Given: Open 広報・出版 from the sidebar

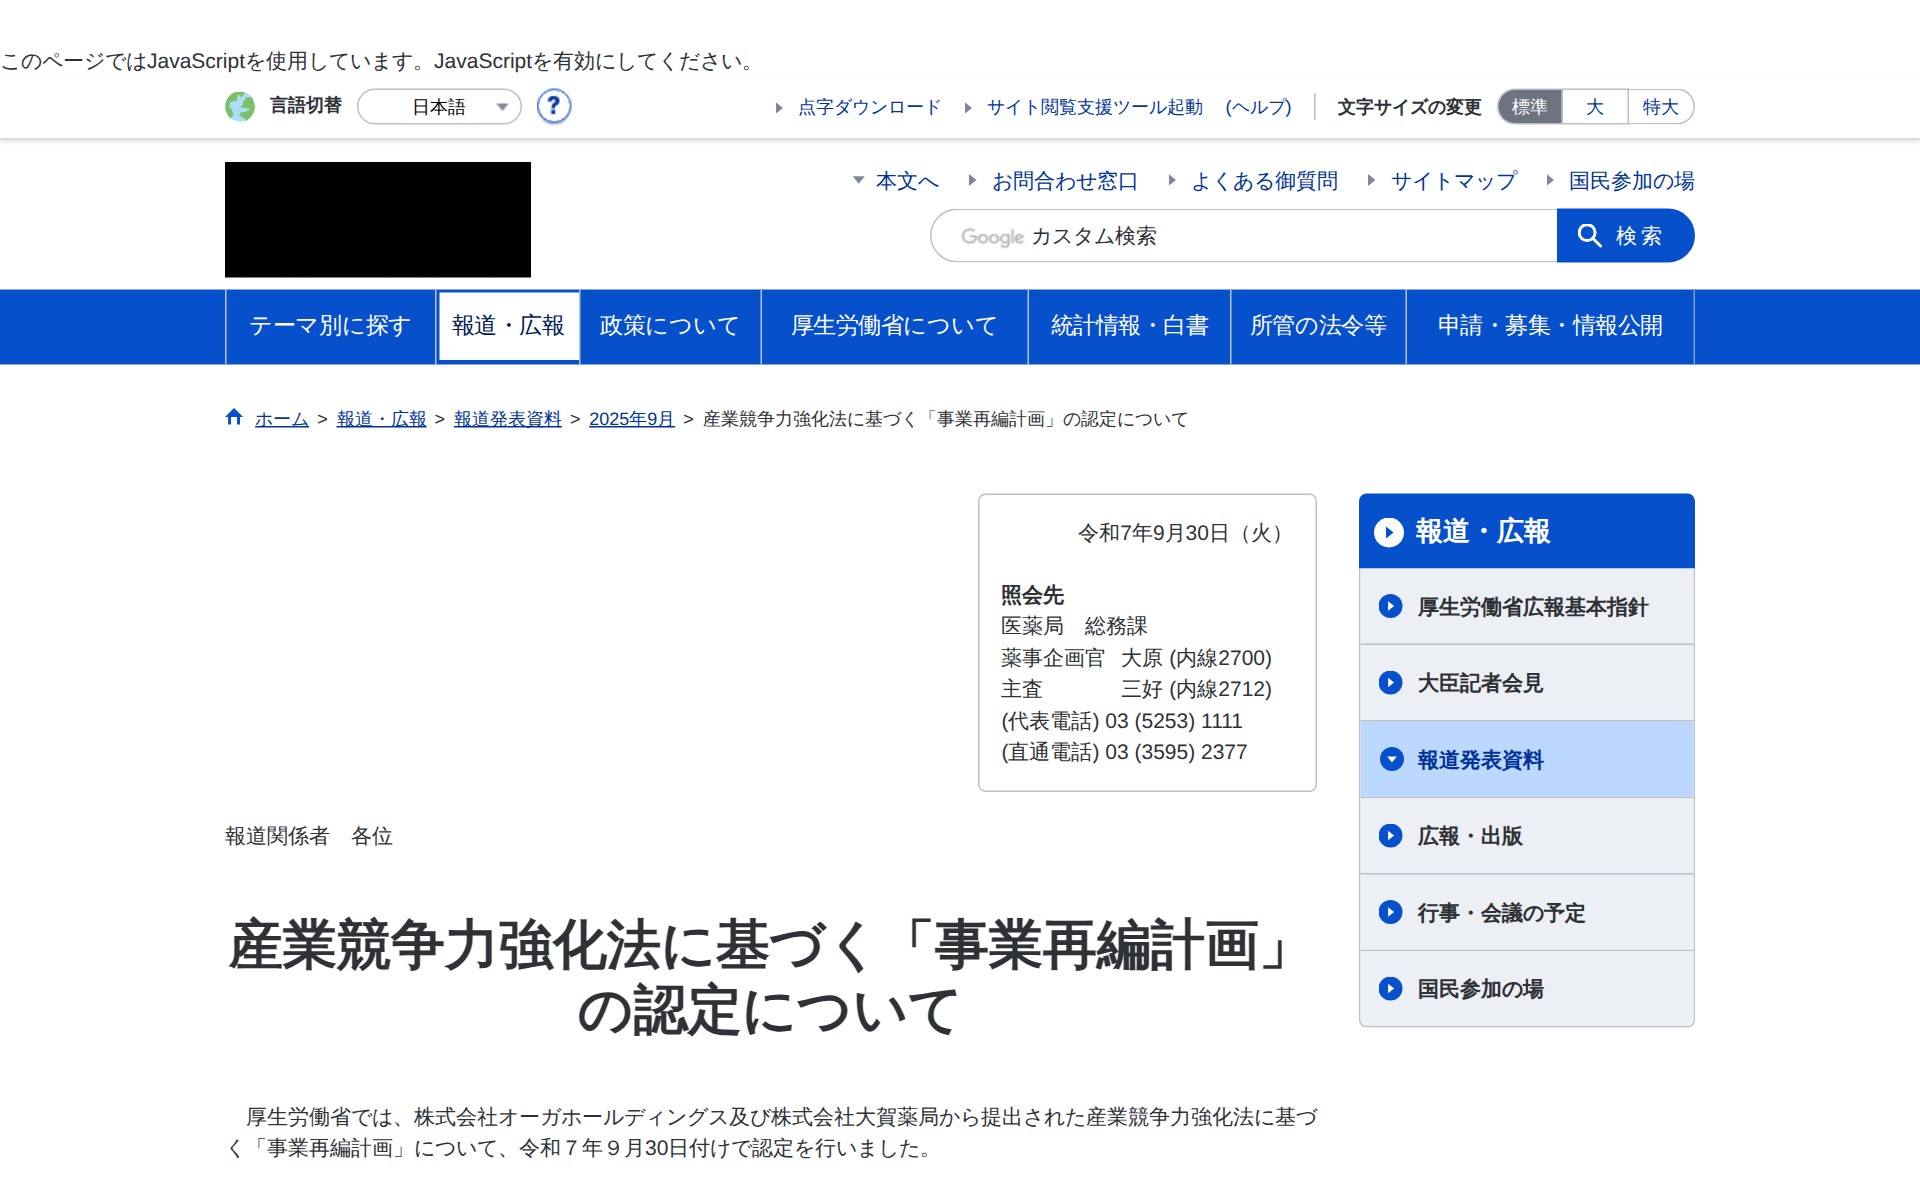Looking at the screenshot, I should (x=1470, y=836).
